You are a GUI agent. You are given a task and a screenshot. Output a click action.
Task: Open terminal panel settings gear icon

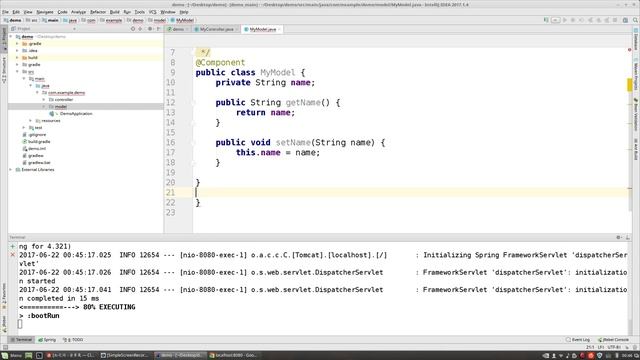click(x=619, y=237)
